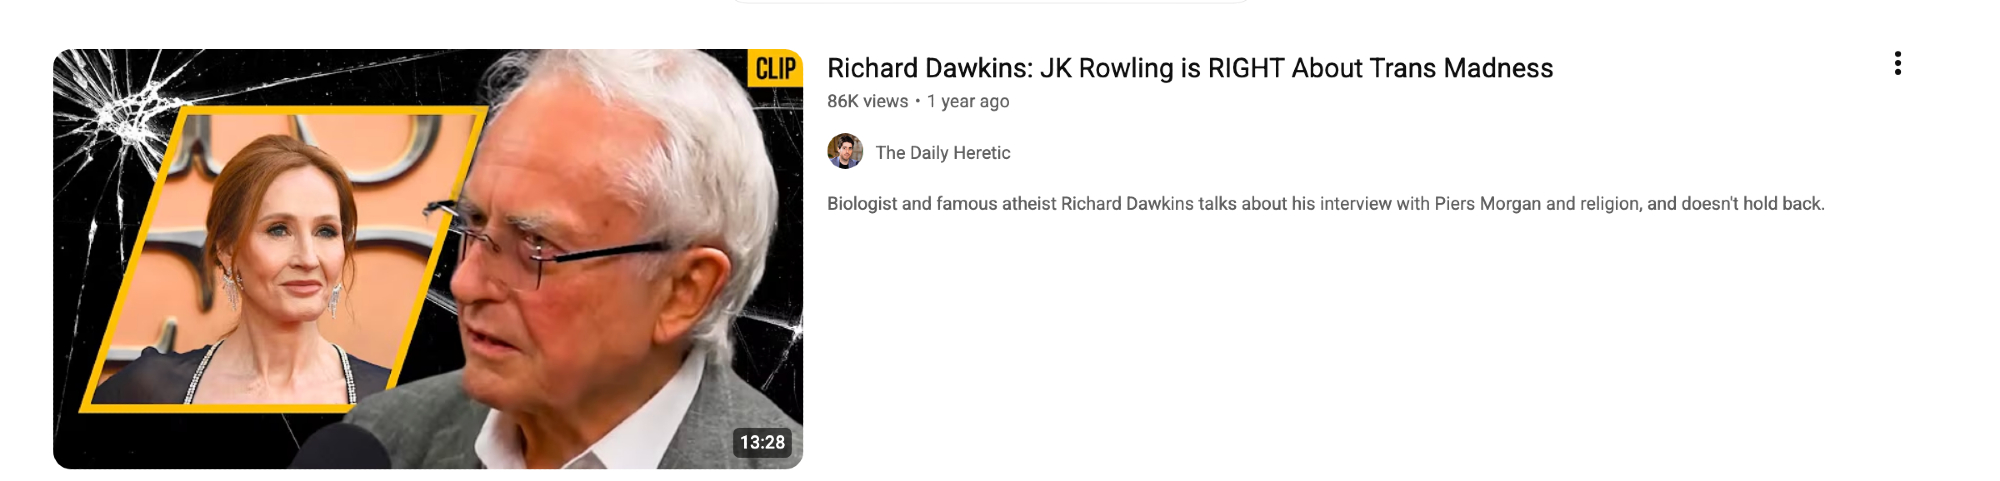Viewport: 2000px width, 481px height.
Task: Click "Richard Dawkins:" at the title start
Action: (x=930, y=68)
